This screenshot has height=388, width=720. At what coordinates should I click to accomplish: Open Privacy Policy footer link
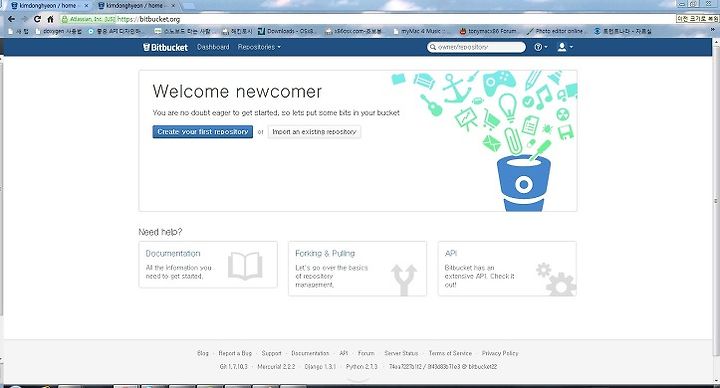(x=500, y=353)
